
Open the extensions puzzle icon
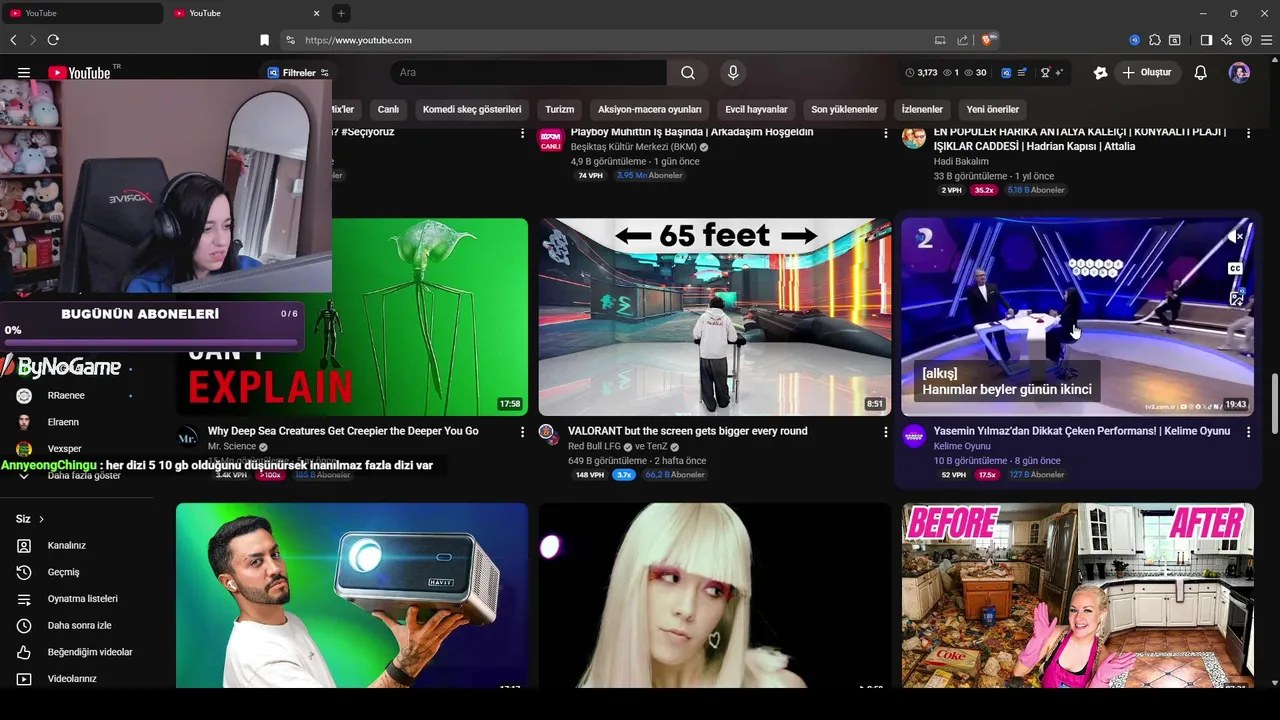[x=1155, y=40]
